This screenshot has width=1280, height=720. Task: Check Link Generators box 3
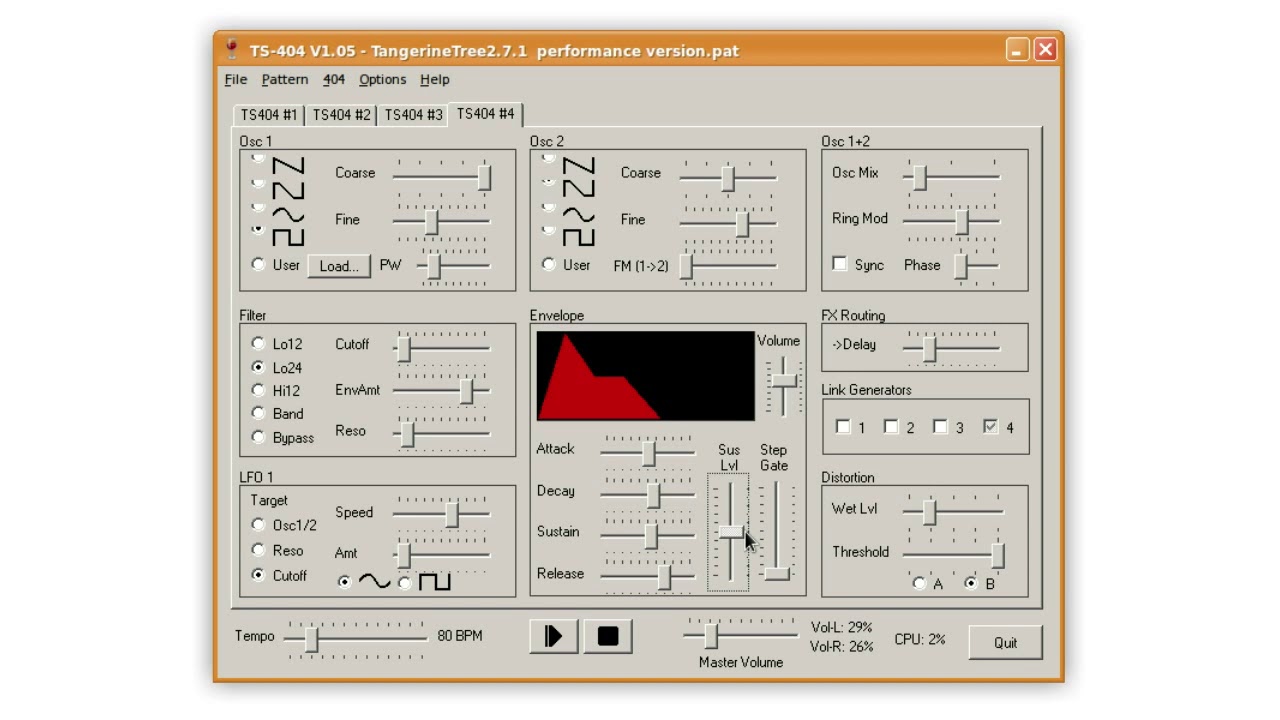pos(940,427)
